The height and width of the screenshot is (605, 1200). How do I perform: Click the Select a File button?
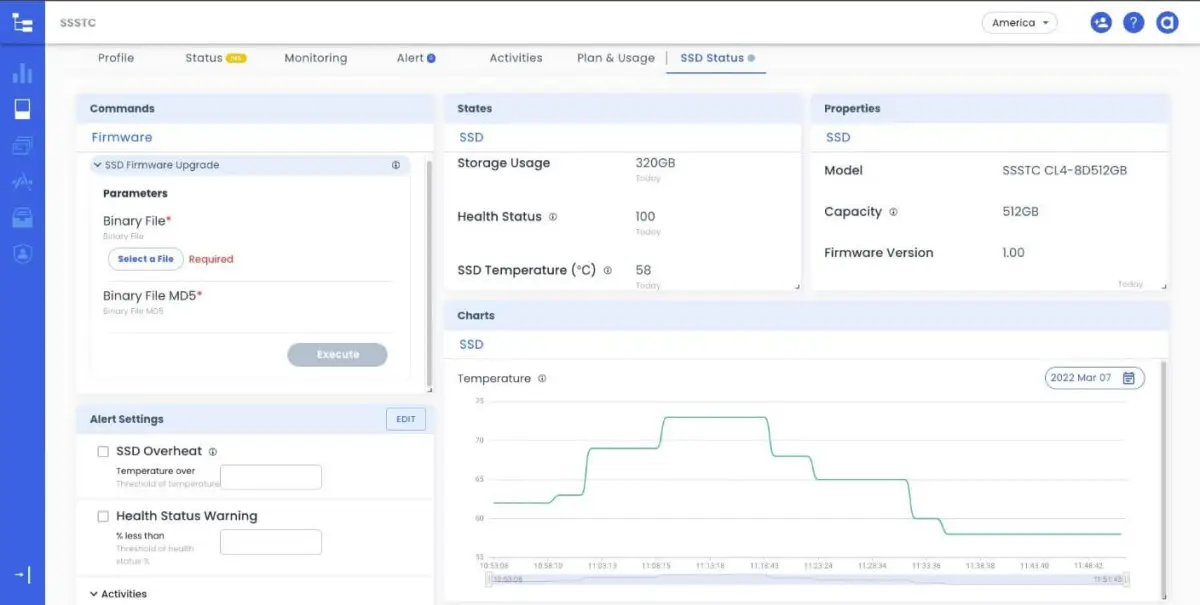click(146, 259)
